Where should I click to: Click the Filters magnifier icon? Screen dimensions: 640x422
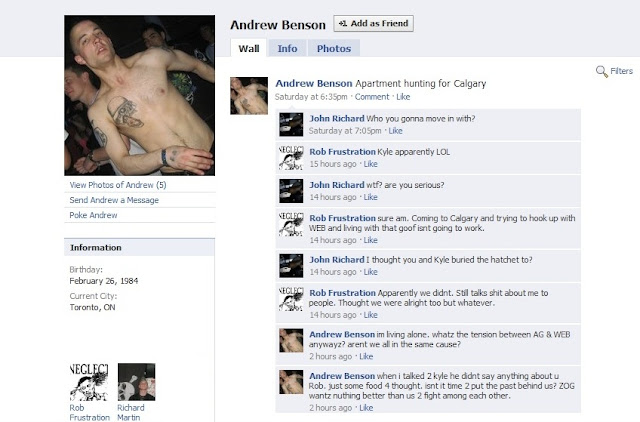[602, 71]
